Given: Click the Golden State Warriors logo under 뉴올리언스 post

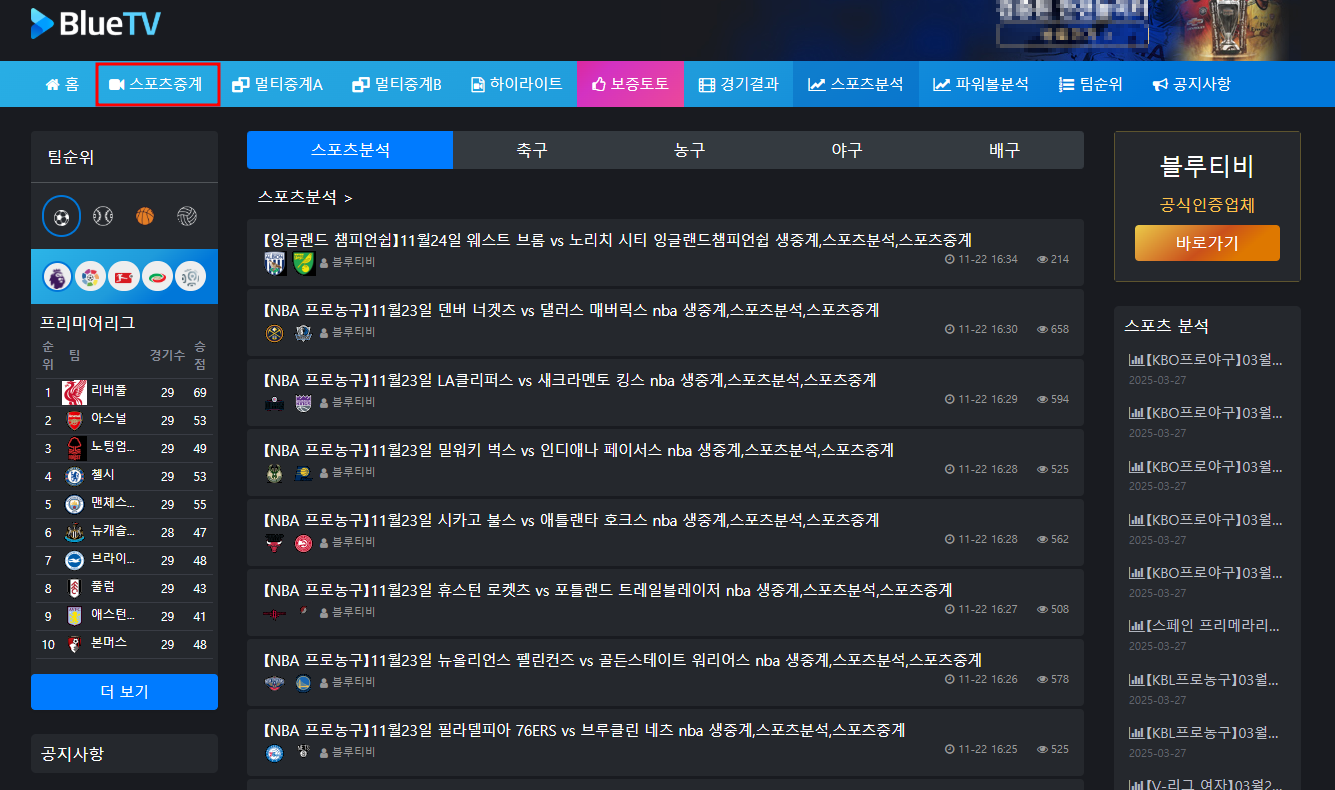Looking at the screenshot, I should [304, 683].
